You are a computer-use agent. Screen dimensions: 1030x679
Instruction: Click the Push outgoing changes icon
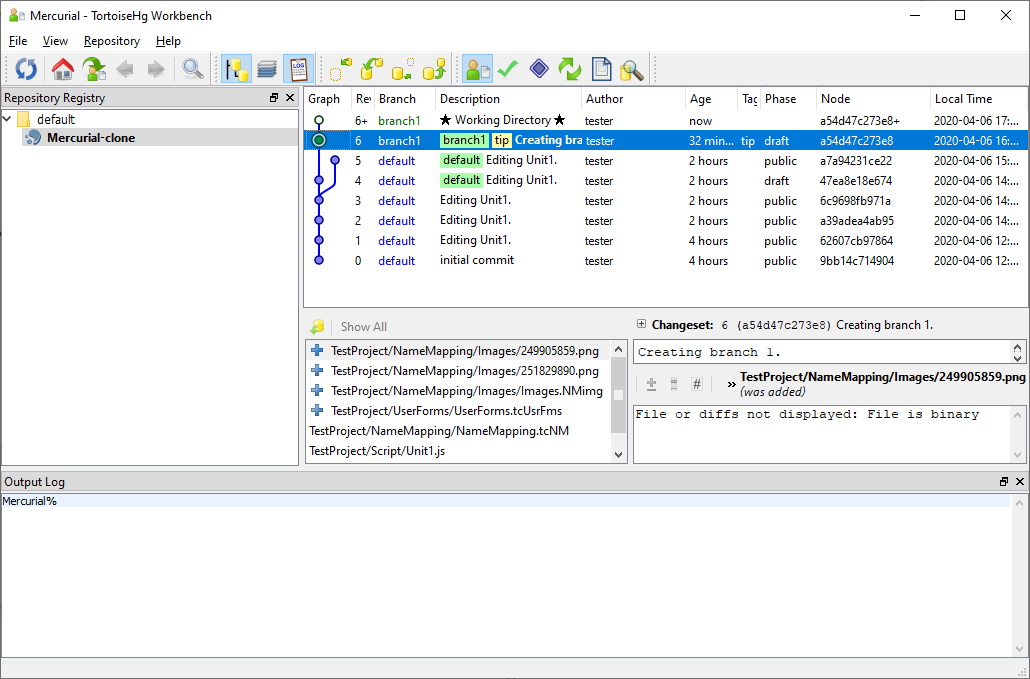coord(434,69)
